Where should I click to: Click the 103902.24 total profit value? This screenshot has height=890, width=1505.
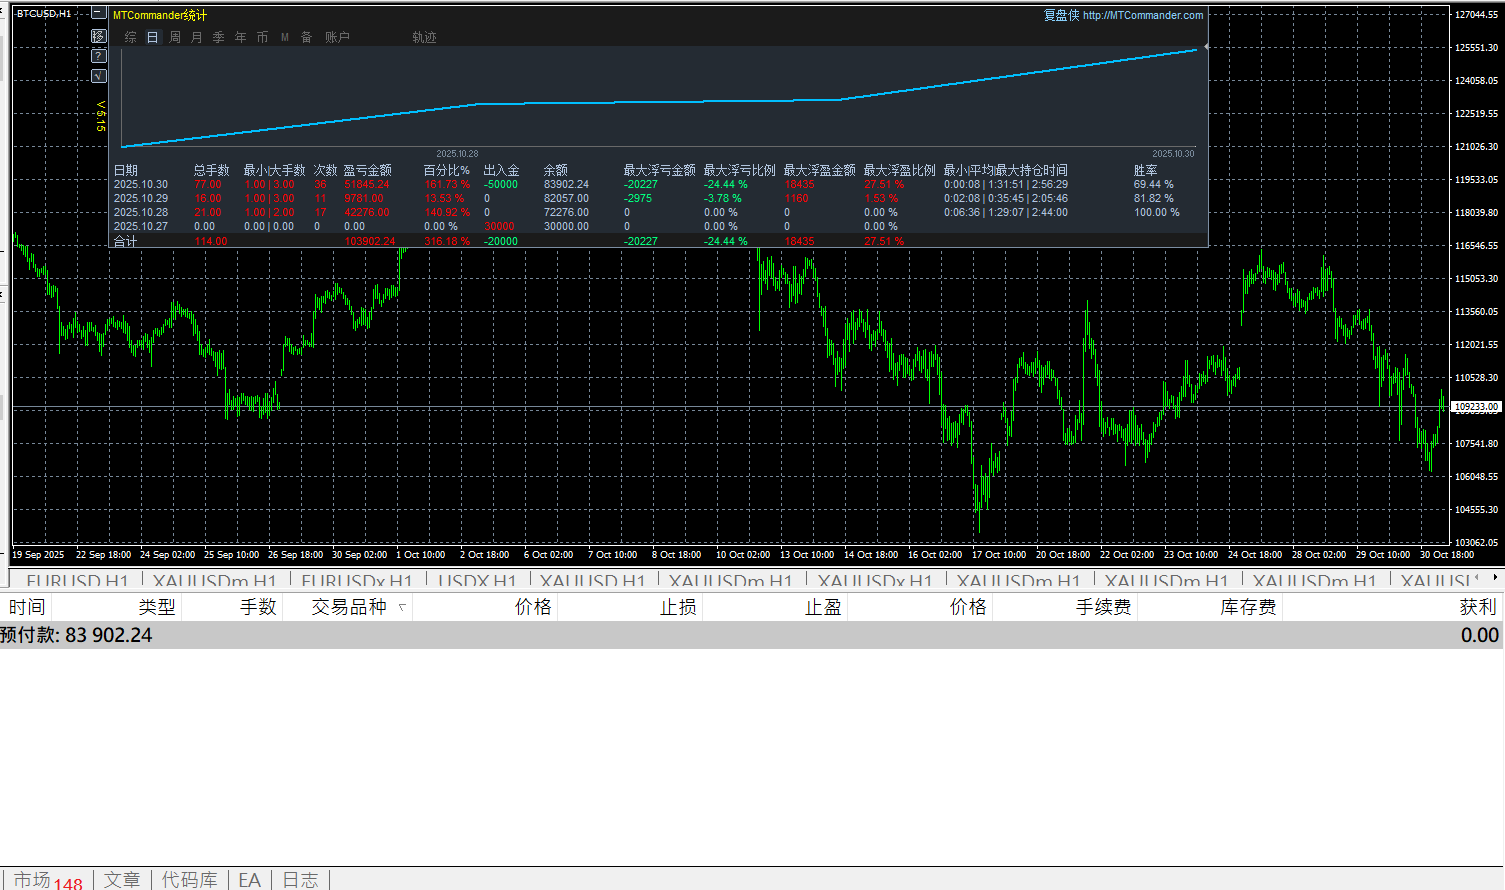pyautogui.click(x=370, y=241)
